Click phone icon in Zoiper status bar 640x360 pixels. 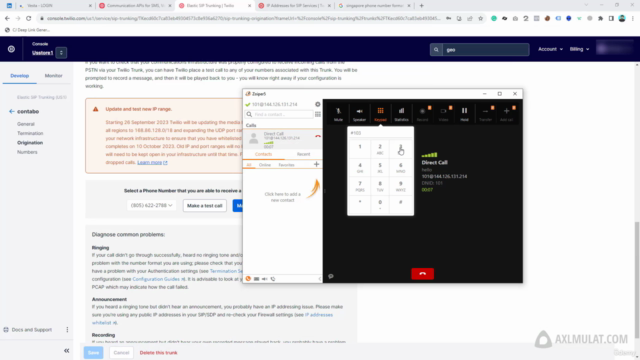click(x=273, y=279)
